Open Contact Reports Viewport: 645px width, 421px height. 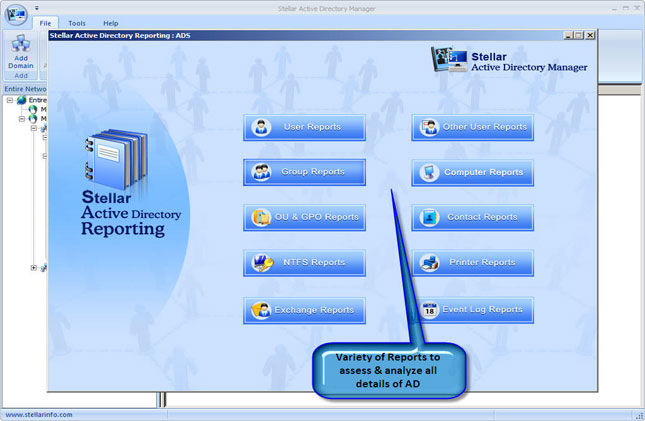click(473, 217)
